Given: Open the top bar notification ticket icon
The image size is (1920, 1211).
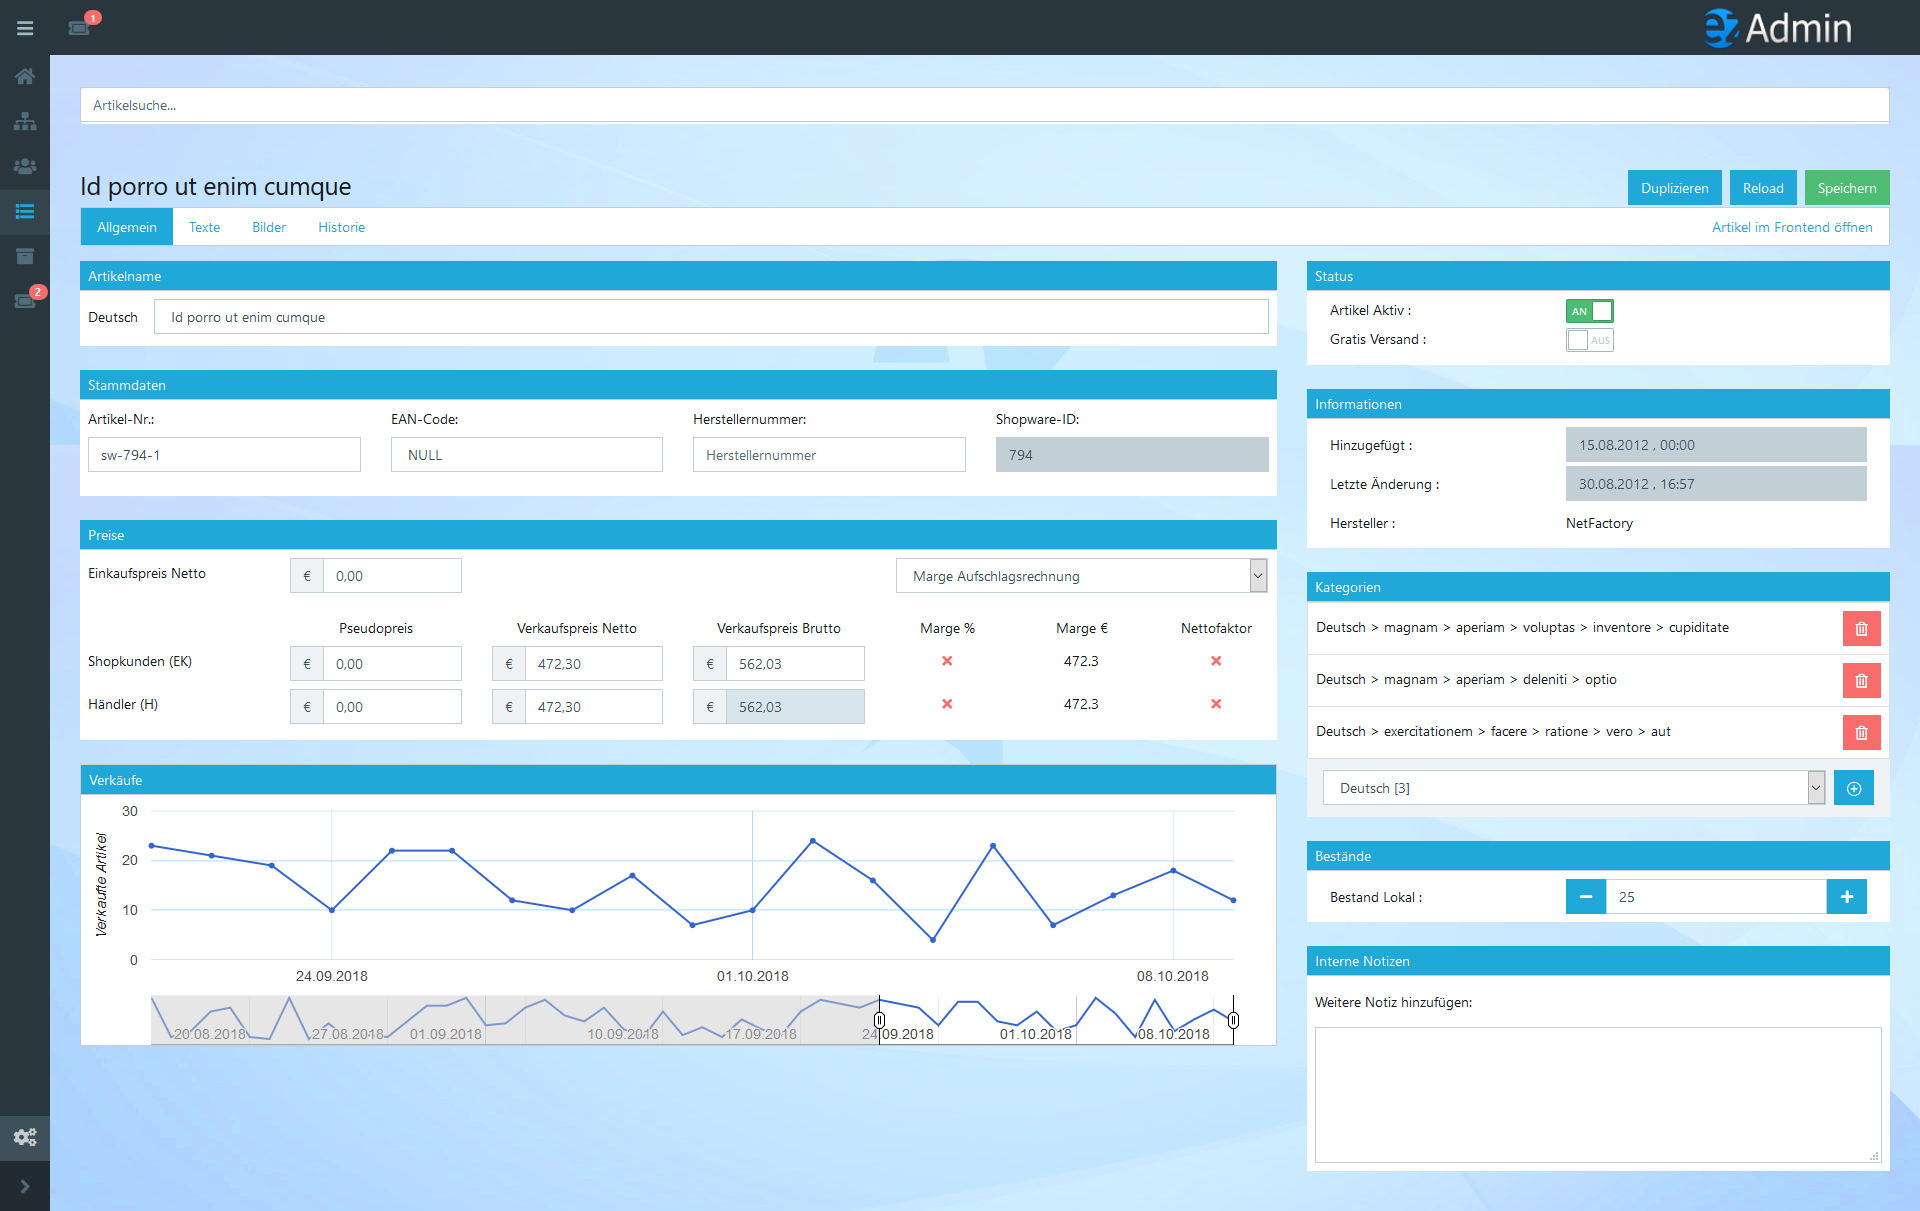Looking at the screenshot, I should coord(80,27).
